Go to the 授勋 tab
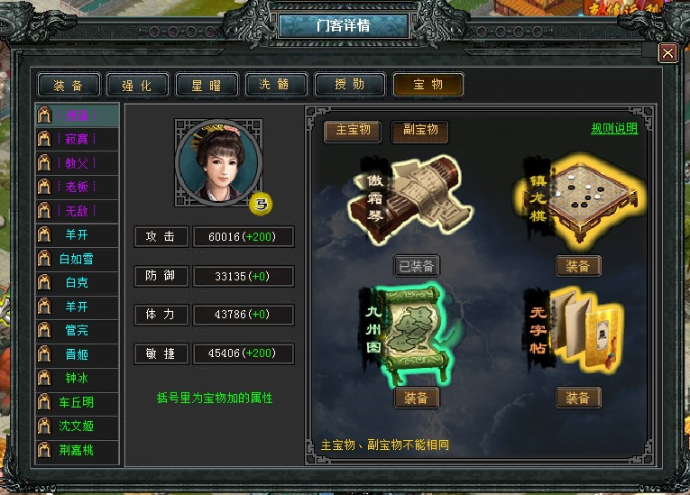The height and width of the screenshot is (495, 690). click(x=350, y=84)
